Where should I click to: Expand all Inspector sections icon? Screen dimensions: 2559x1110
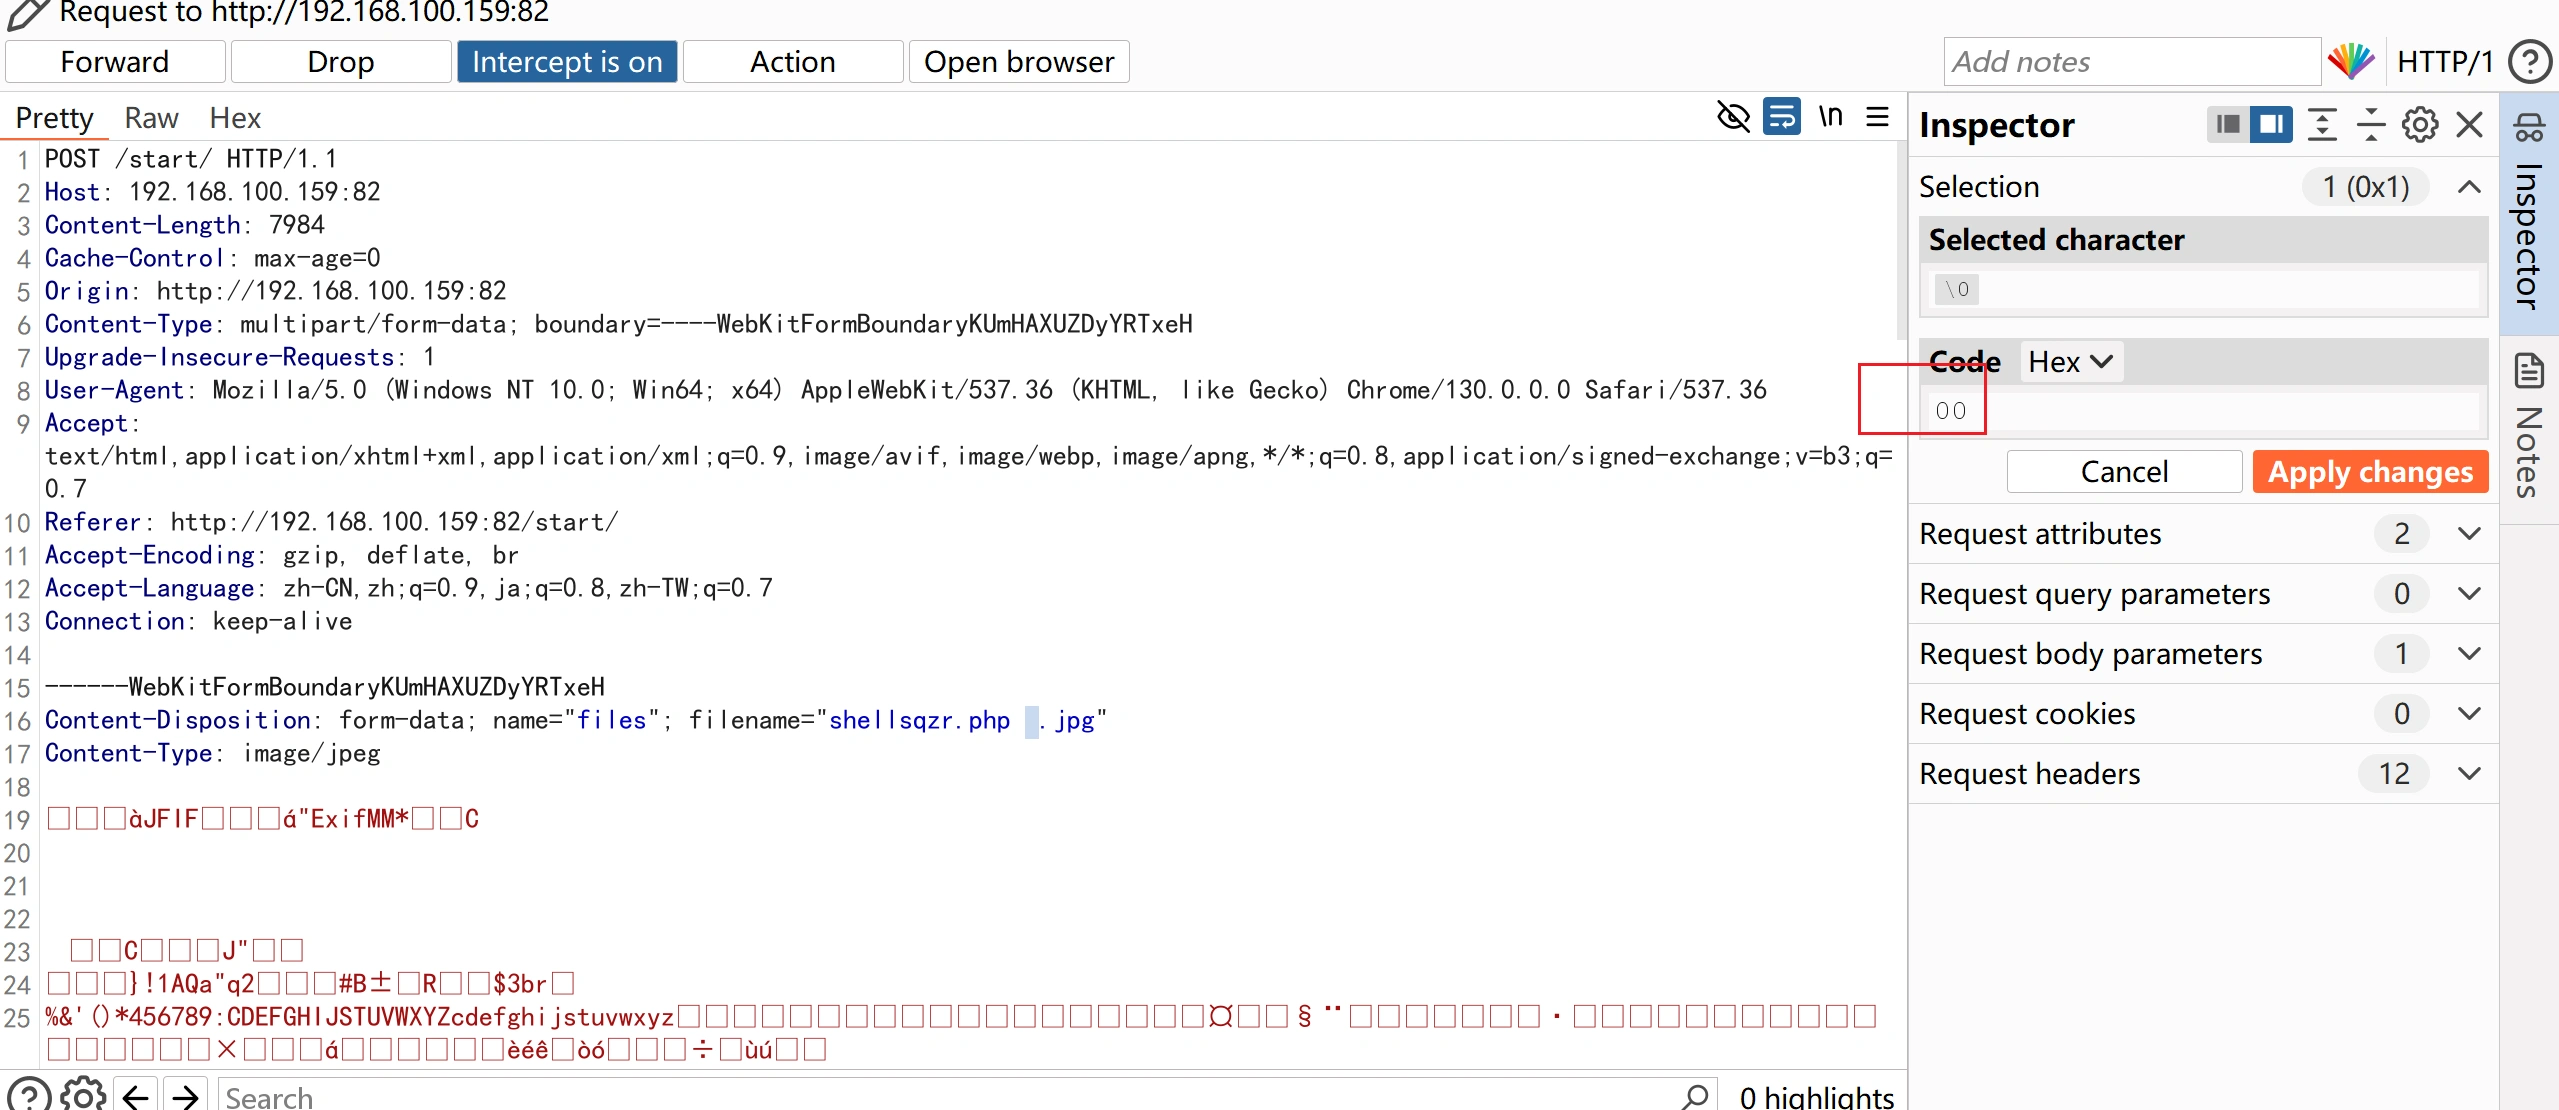click(x=2321, y=124)
